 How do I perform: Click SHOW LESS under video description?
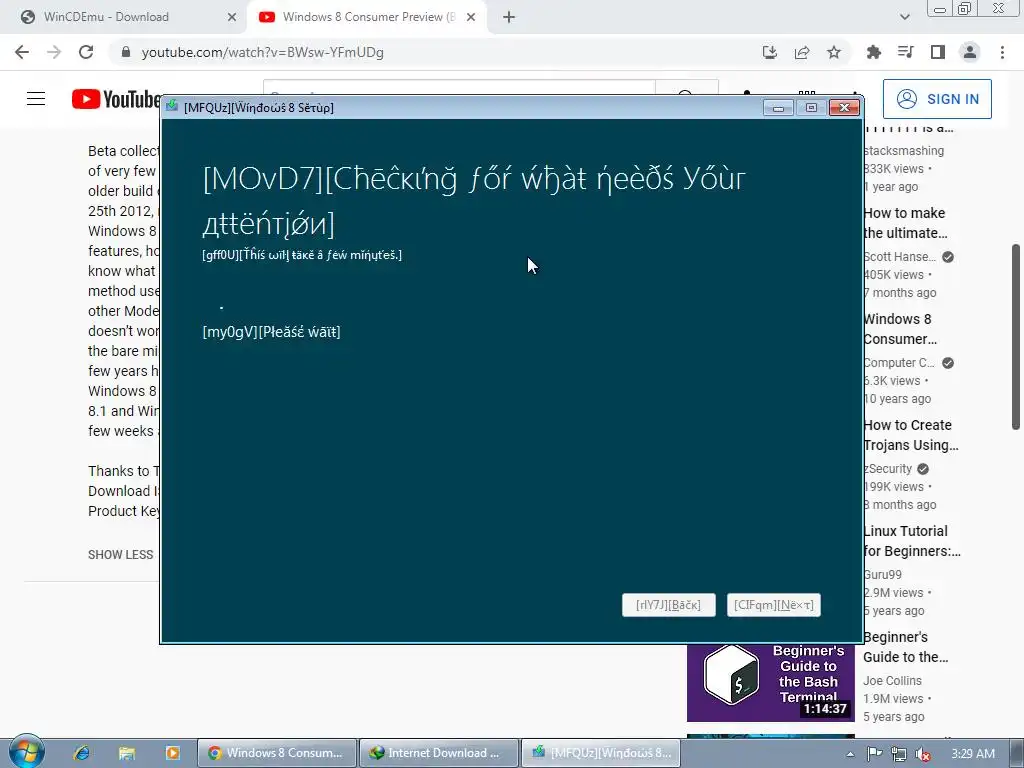(x=121, y=554)
